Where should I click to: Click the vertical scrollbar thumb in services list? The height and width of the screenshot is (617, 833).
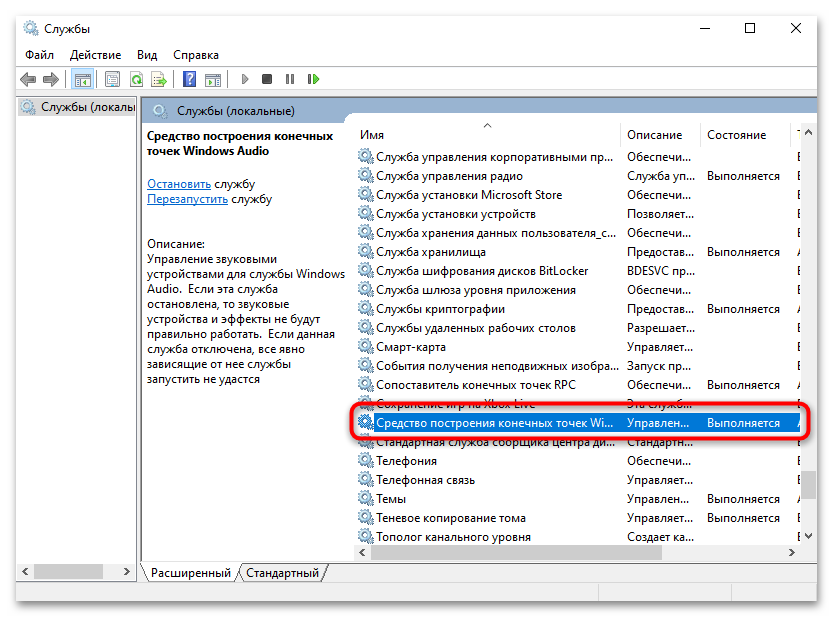click(808, 485)
